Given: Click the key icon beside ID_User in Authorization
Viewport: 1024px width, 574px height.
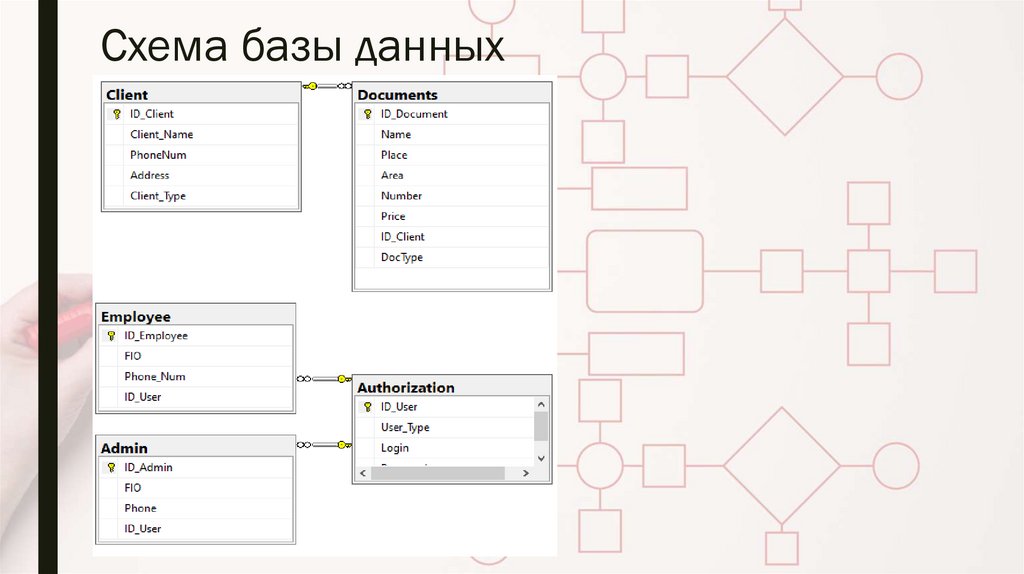Looking at the screenshot, I should (368, 407).
